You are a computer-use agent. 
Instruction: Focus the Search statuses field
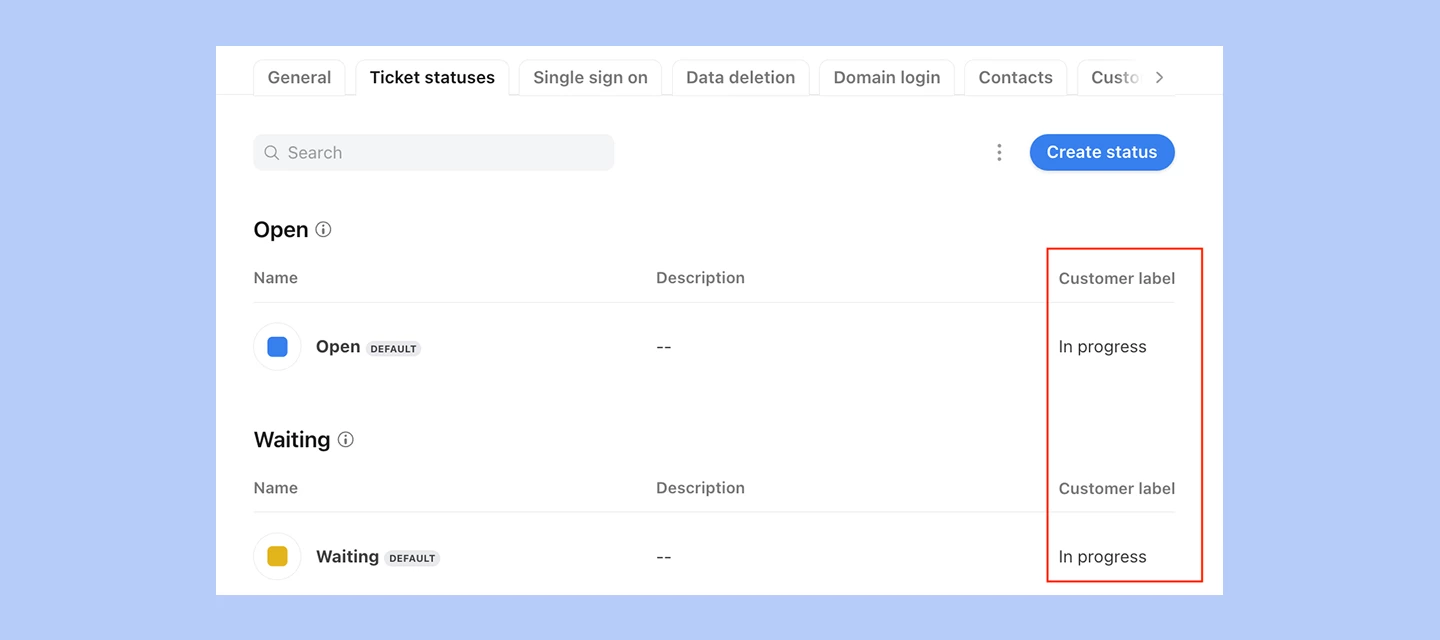pyautogui.click(x=434, y=153)
